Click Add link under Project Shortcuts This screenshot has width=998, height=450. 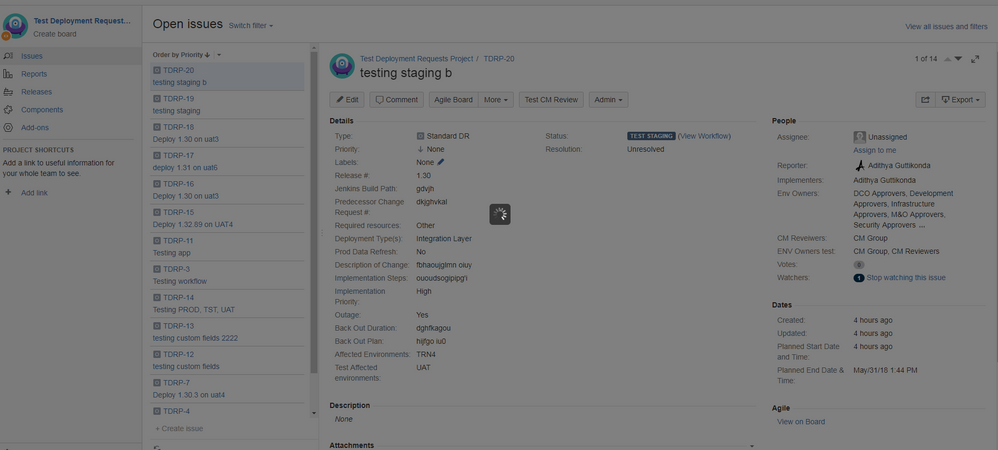point(34,193)
